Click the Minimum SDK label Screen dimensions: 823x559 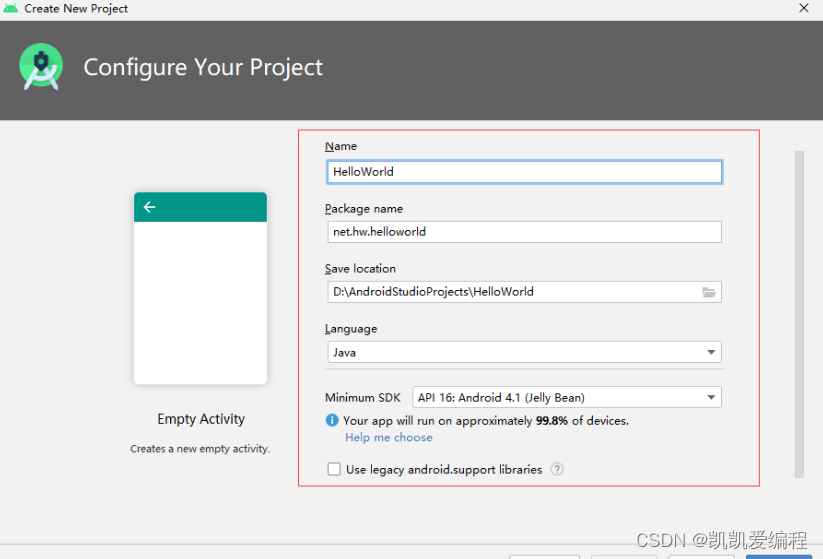(363, 397)
